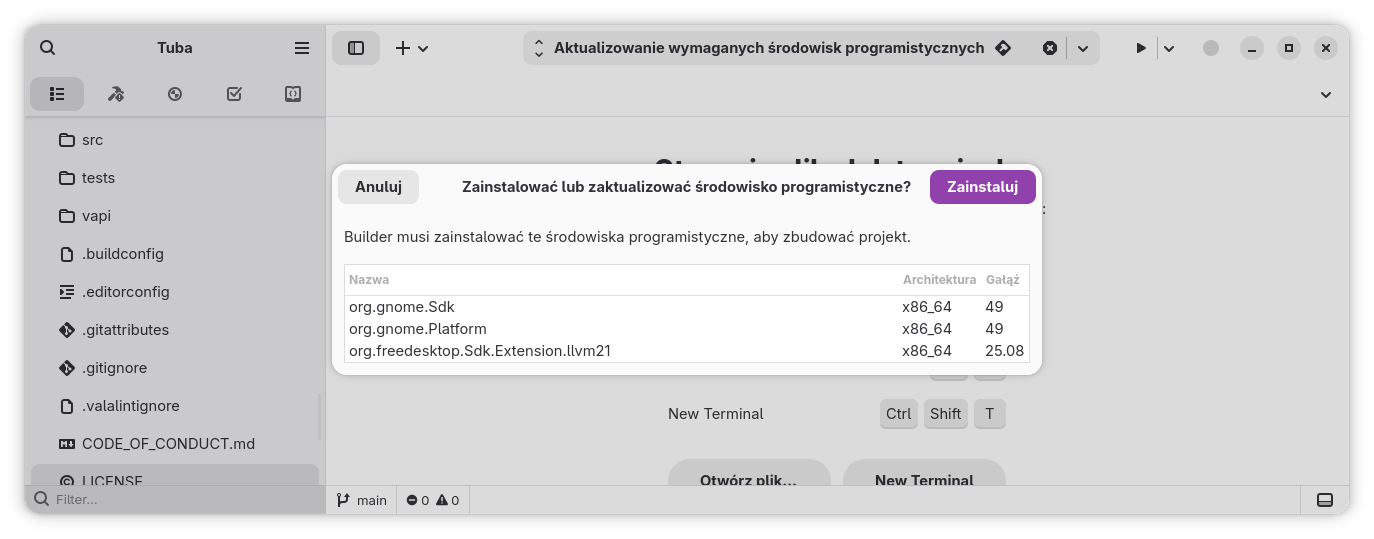
Task: Show the unit tests checkmark panel
Action: point(234,94)
